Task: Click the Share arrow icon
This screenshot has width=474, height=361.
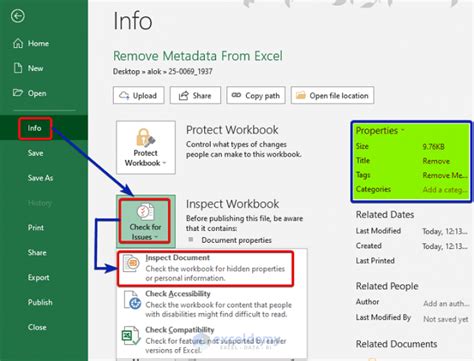Action: click(x=184, y=96)
